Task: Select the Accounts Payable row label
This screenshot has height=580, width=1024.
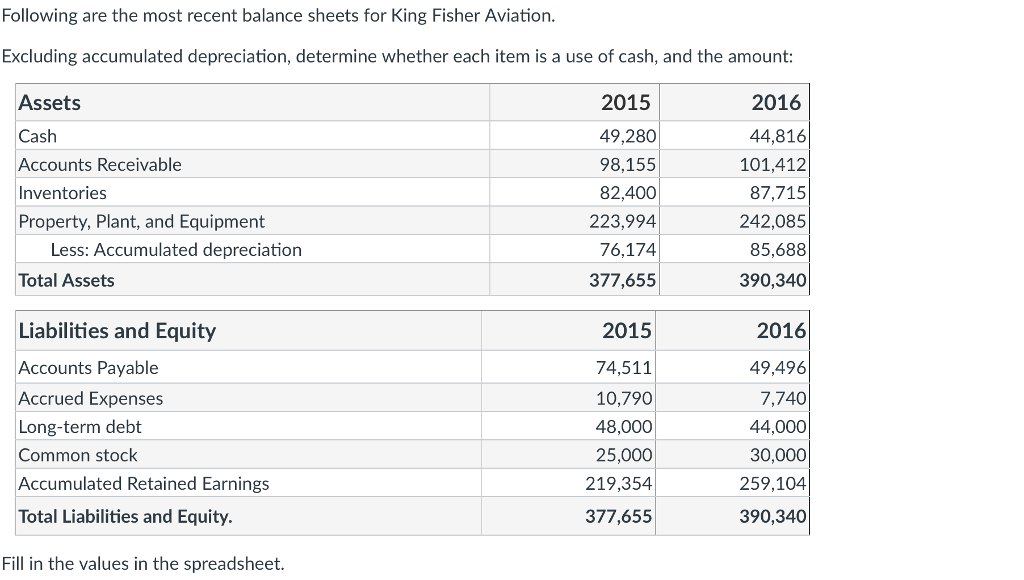Action: click(x=89, y=368)
